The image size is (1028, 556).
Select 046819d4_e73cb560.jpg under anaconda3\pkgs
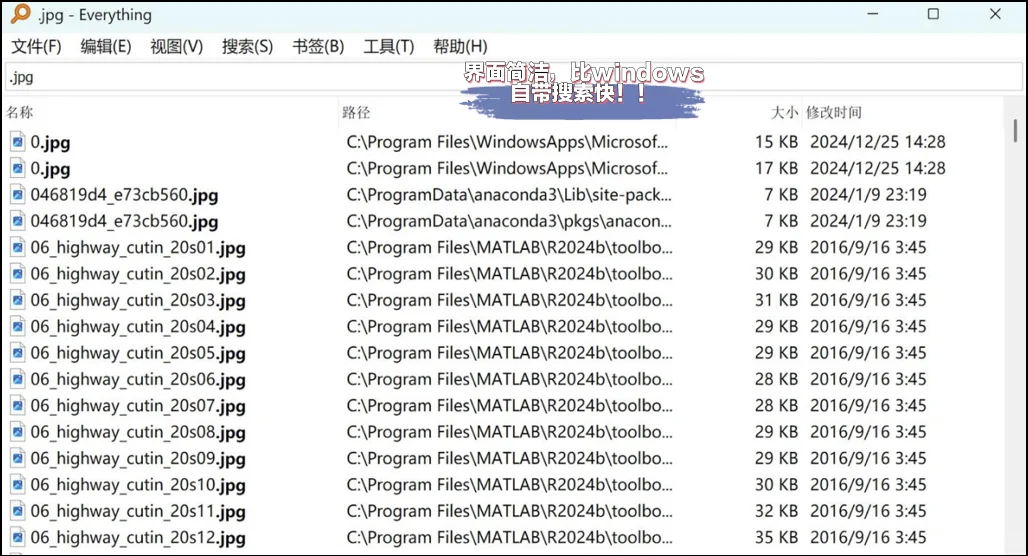(125, 221)
